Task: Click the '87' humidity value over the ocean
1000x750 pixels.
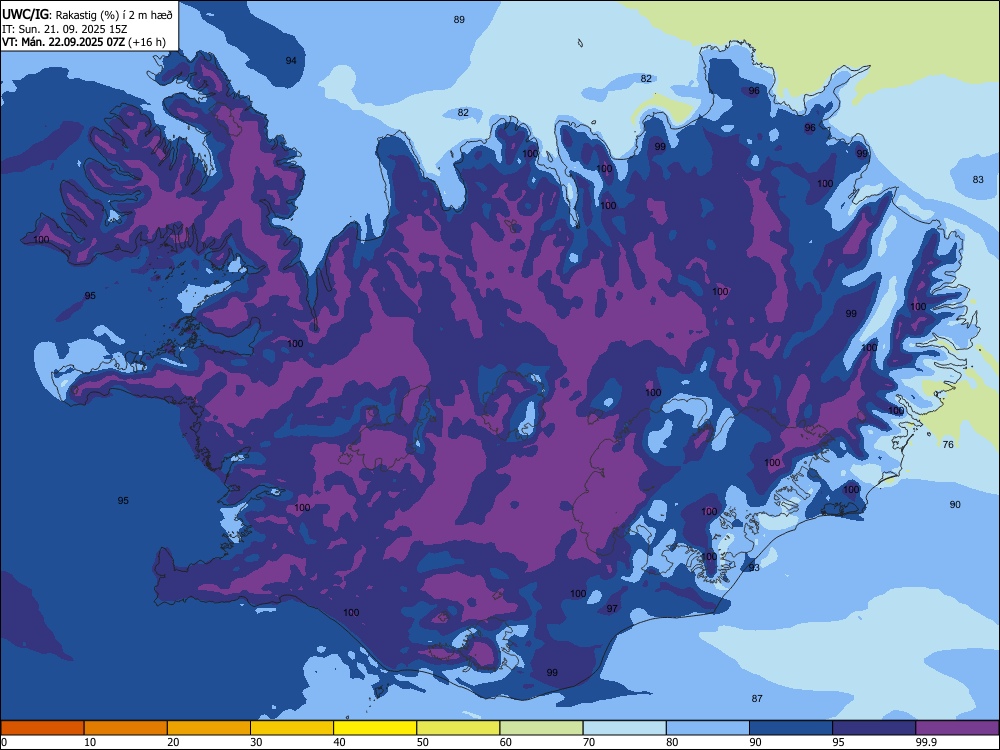Action: click(757, 698)
